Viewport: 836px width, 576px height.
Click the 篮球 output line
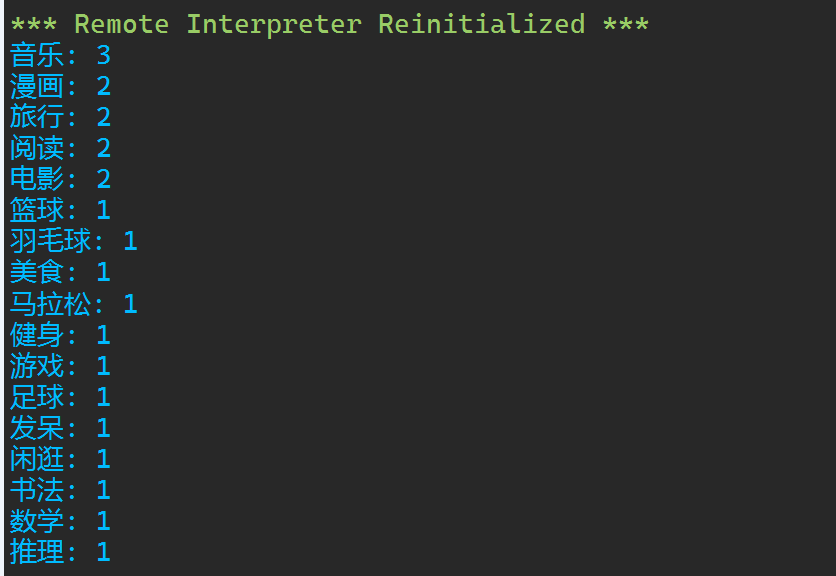[x=60, y=210]
